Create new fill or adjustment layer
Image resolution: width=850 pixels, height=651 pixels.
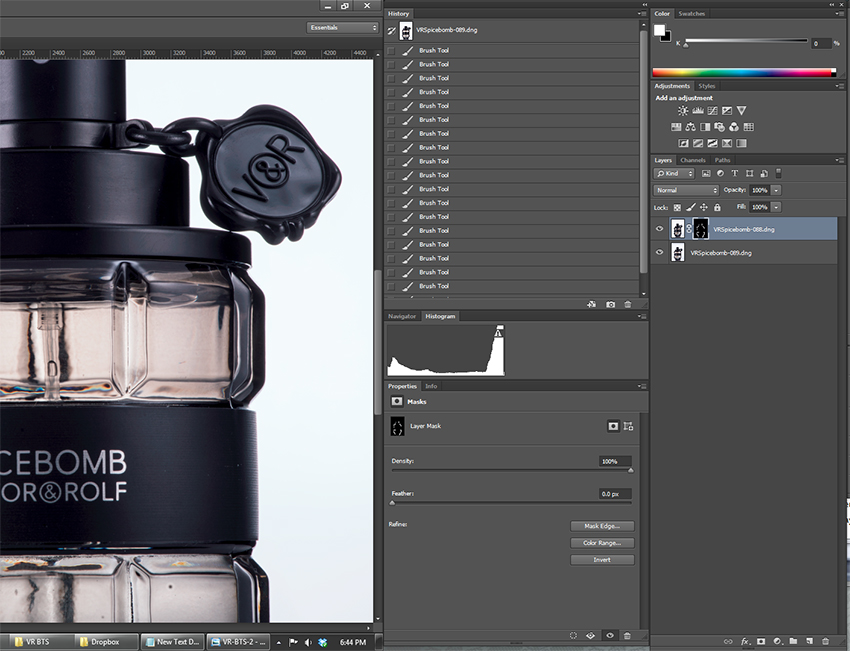777,641
